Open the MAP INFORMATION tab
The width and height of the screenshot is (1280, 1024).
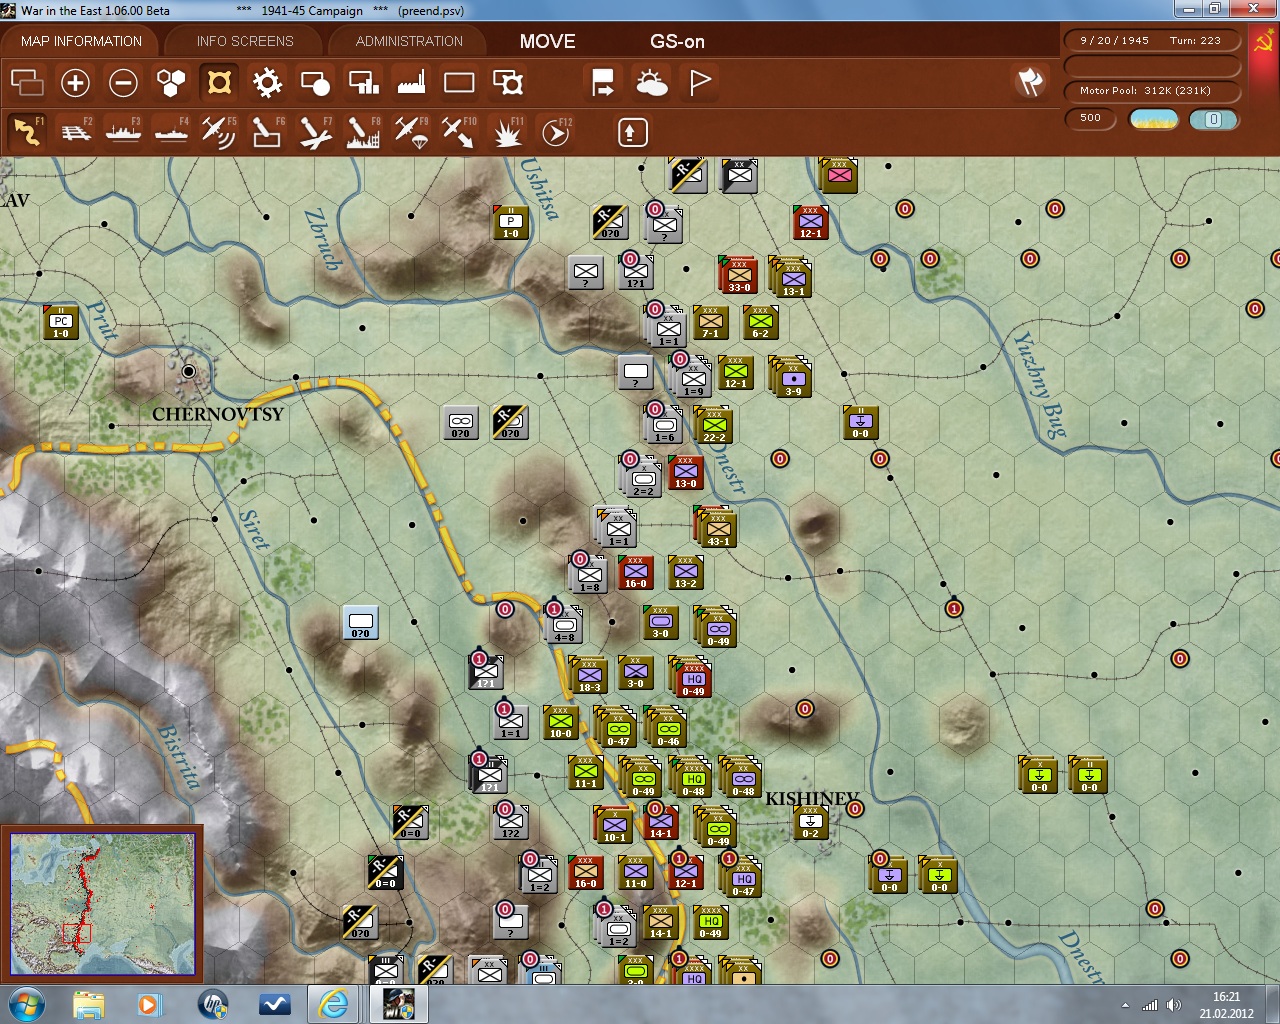(81, 41)
